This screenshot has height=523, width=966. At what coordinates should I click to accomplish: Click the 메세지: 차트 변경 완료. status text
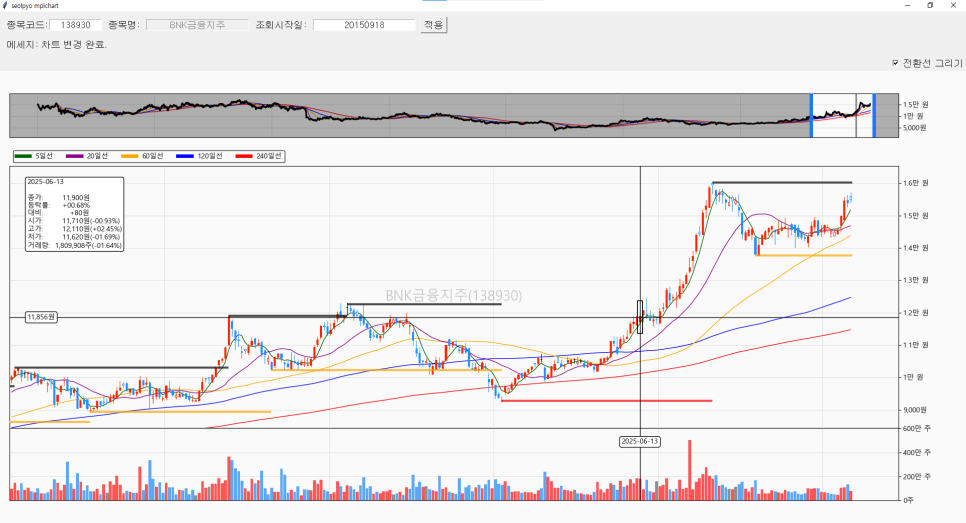click(57, 45)
